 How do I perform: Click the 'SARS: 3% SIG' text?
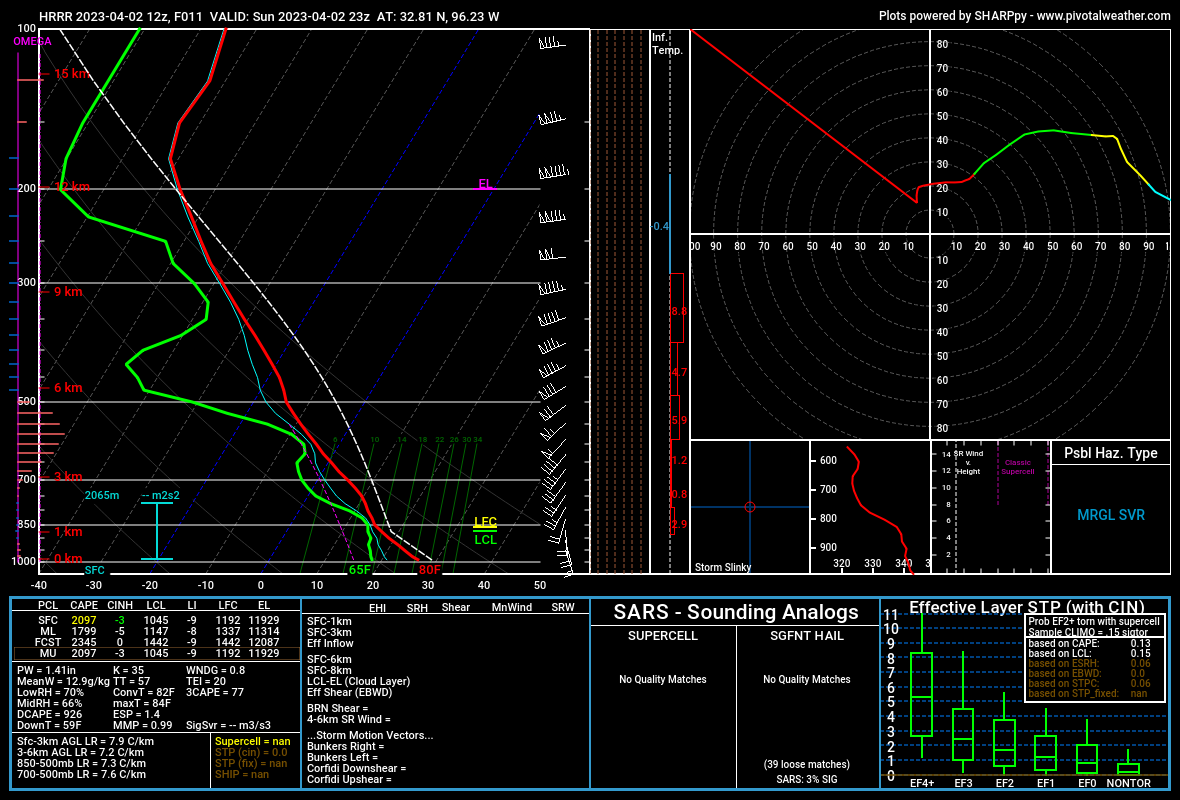point(807,779)
